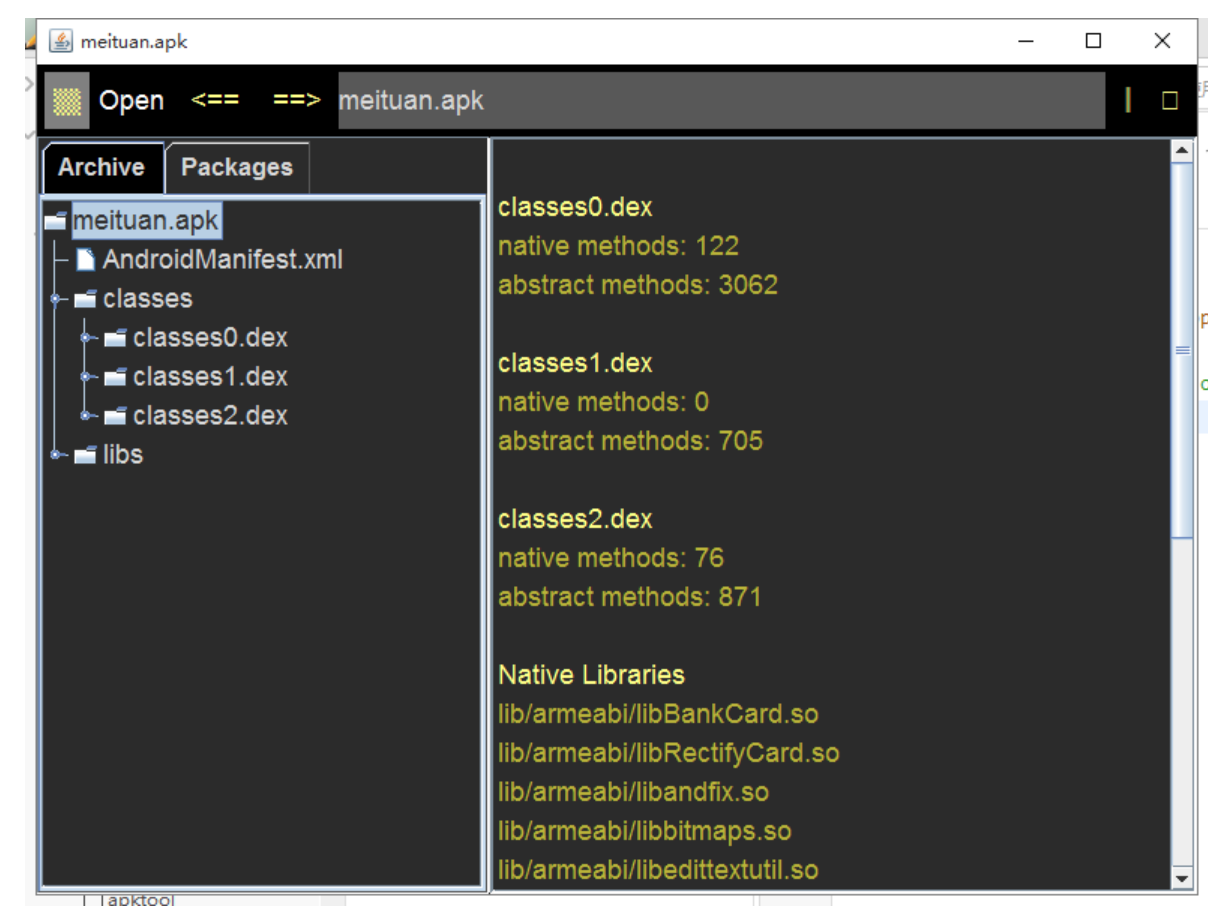Select the meituan.apk root node

(x=146, y=220)
